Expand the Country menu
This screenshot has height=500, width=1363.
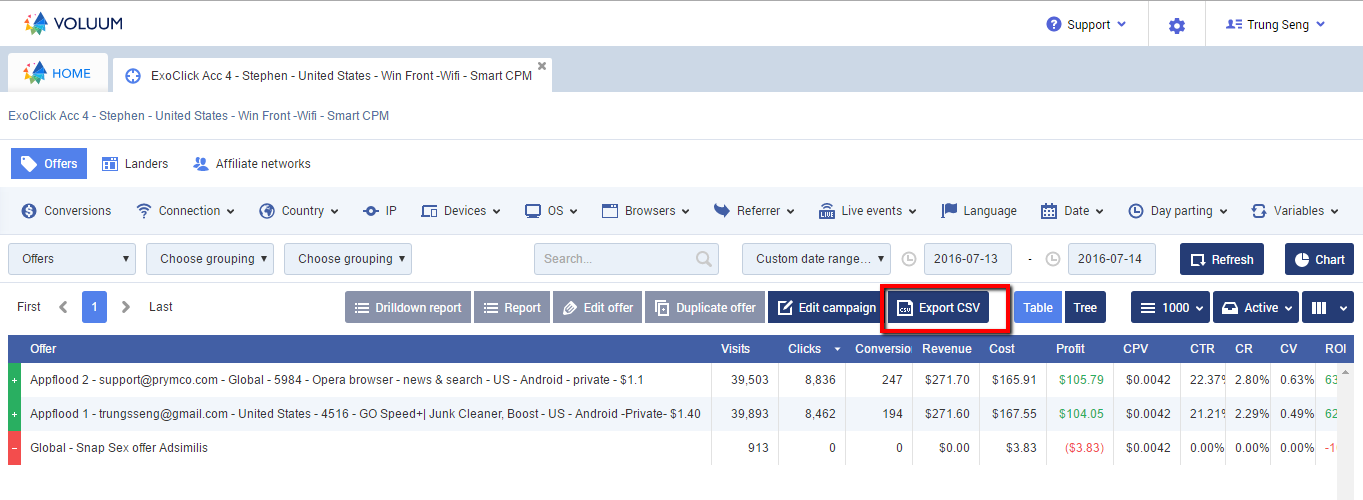click(298, 211)
